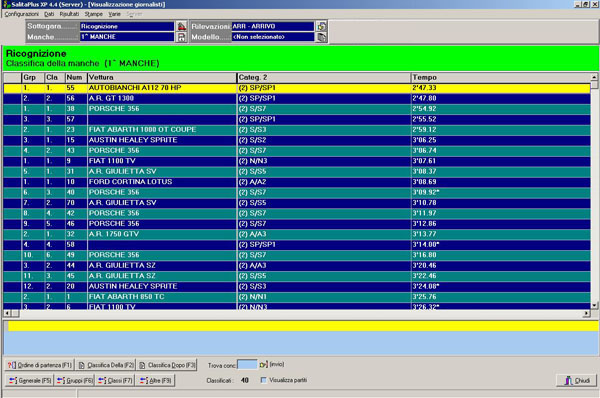Click the Rilevazioni selector icon

click(321, 26)
